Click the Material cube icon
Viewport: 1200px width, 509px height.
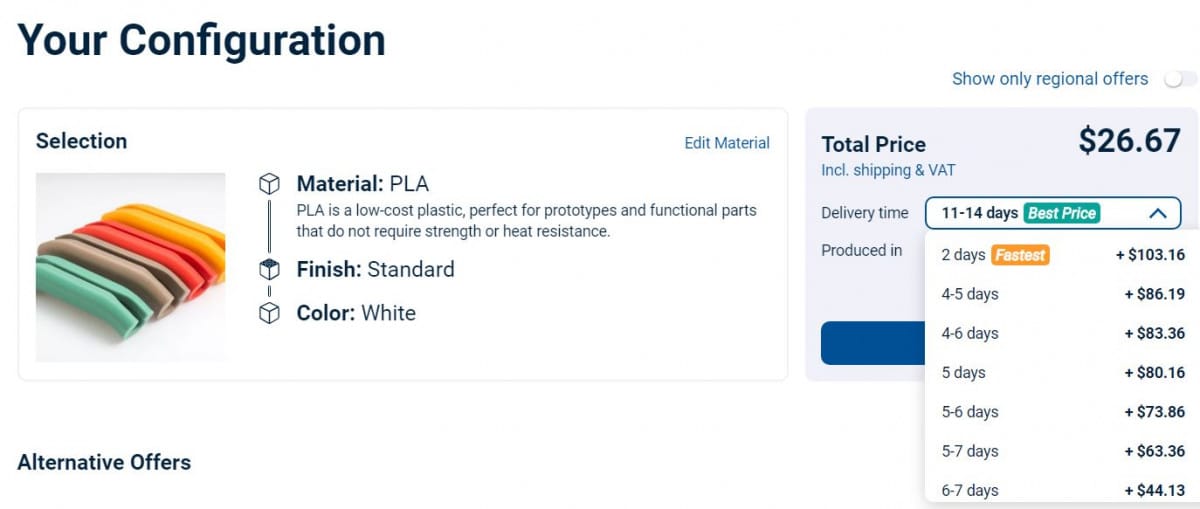pyautogui.click(x=268, y=184)
